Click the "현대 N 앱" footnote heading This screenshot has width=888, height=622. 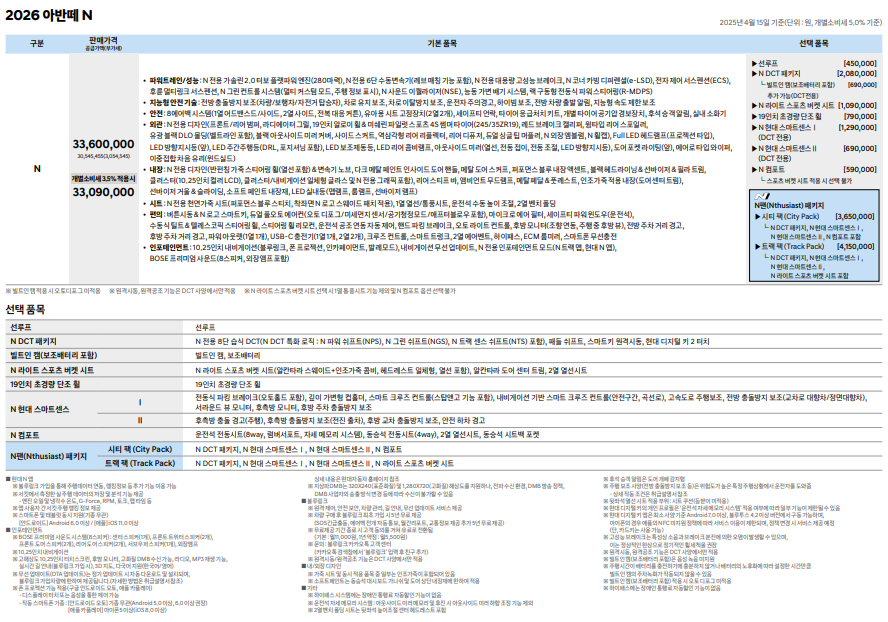tap(20, 479)
